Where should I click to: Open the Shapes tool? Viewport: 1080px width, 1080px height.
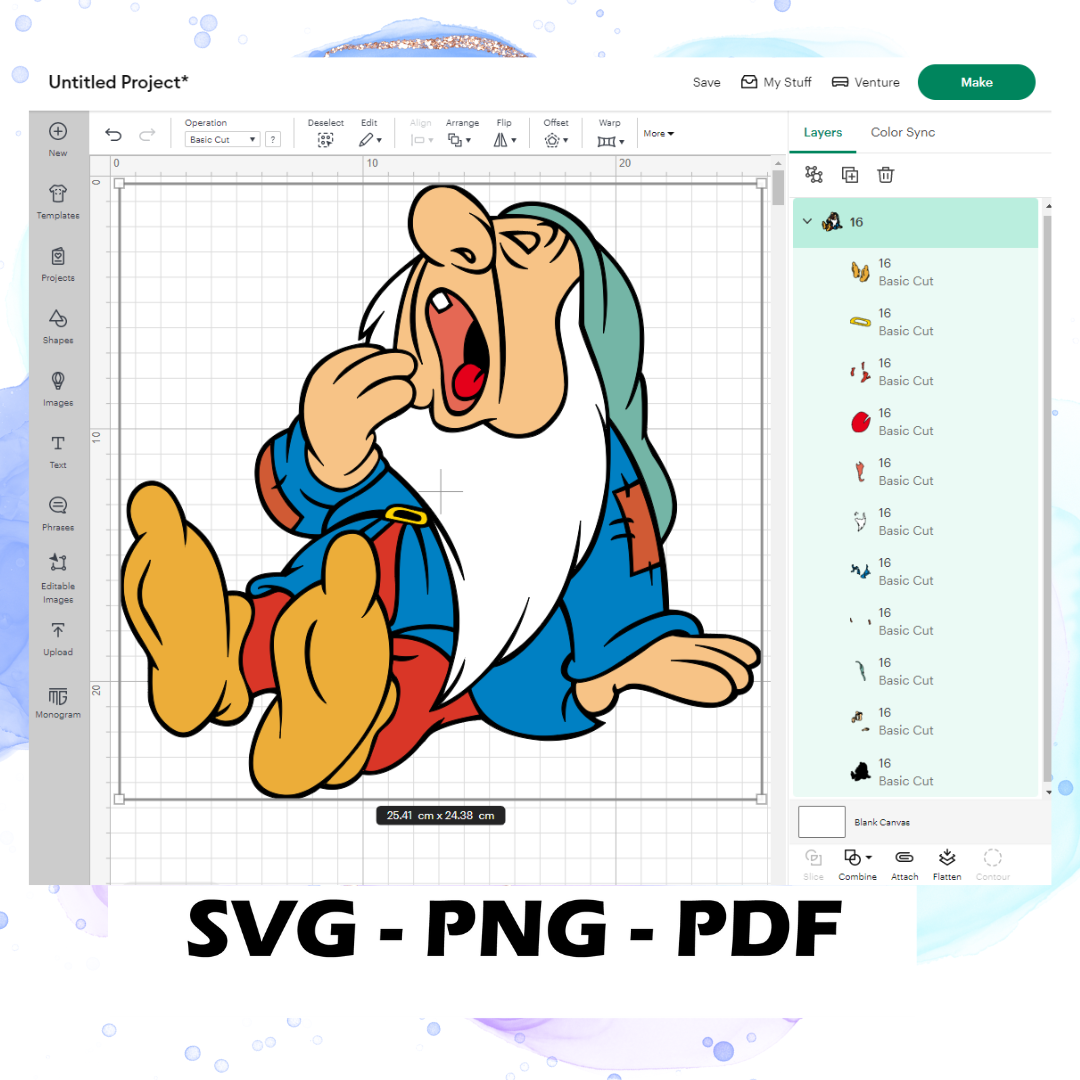click(58, 326)
